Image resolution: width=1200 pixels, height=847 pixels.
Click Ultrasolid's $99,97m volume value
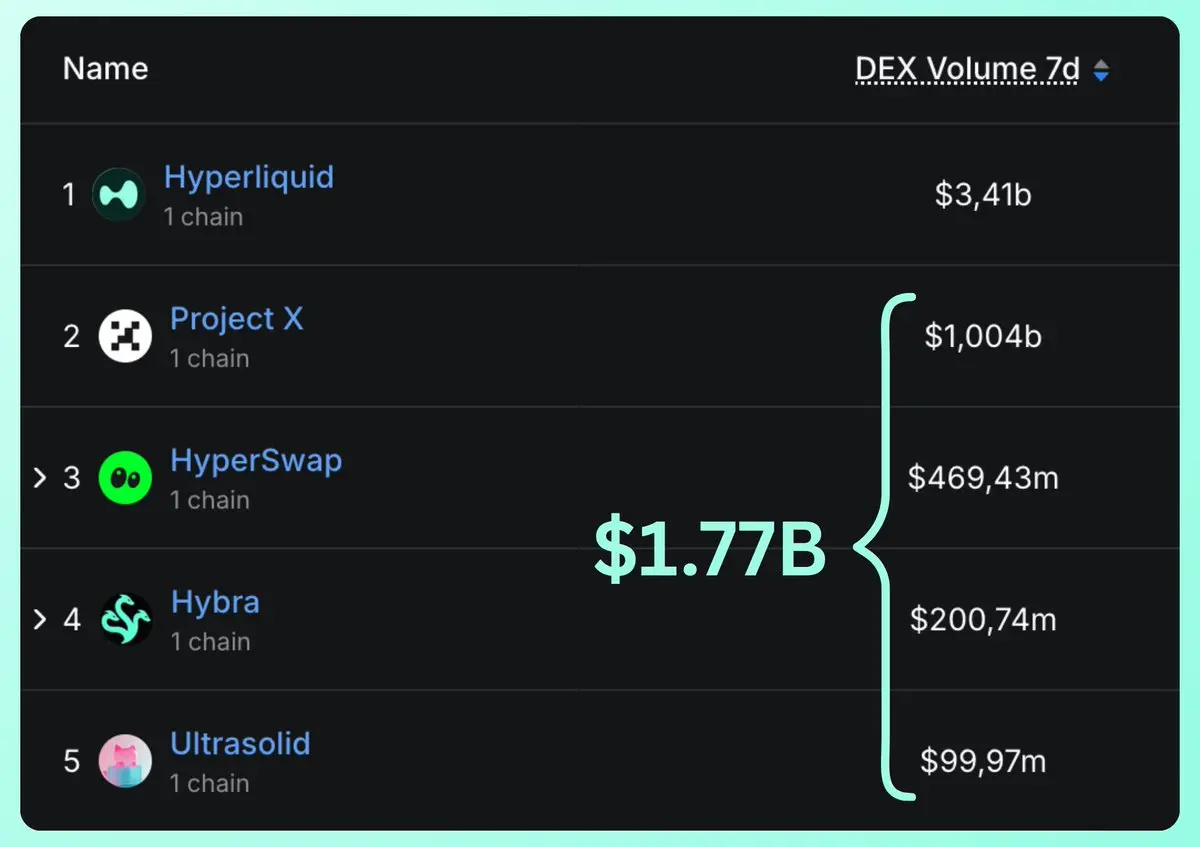983,762
